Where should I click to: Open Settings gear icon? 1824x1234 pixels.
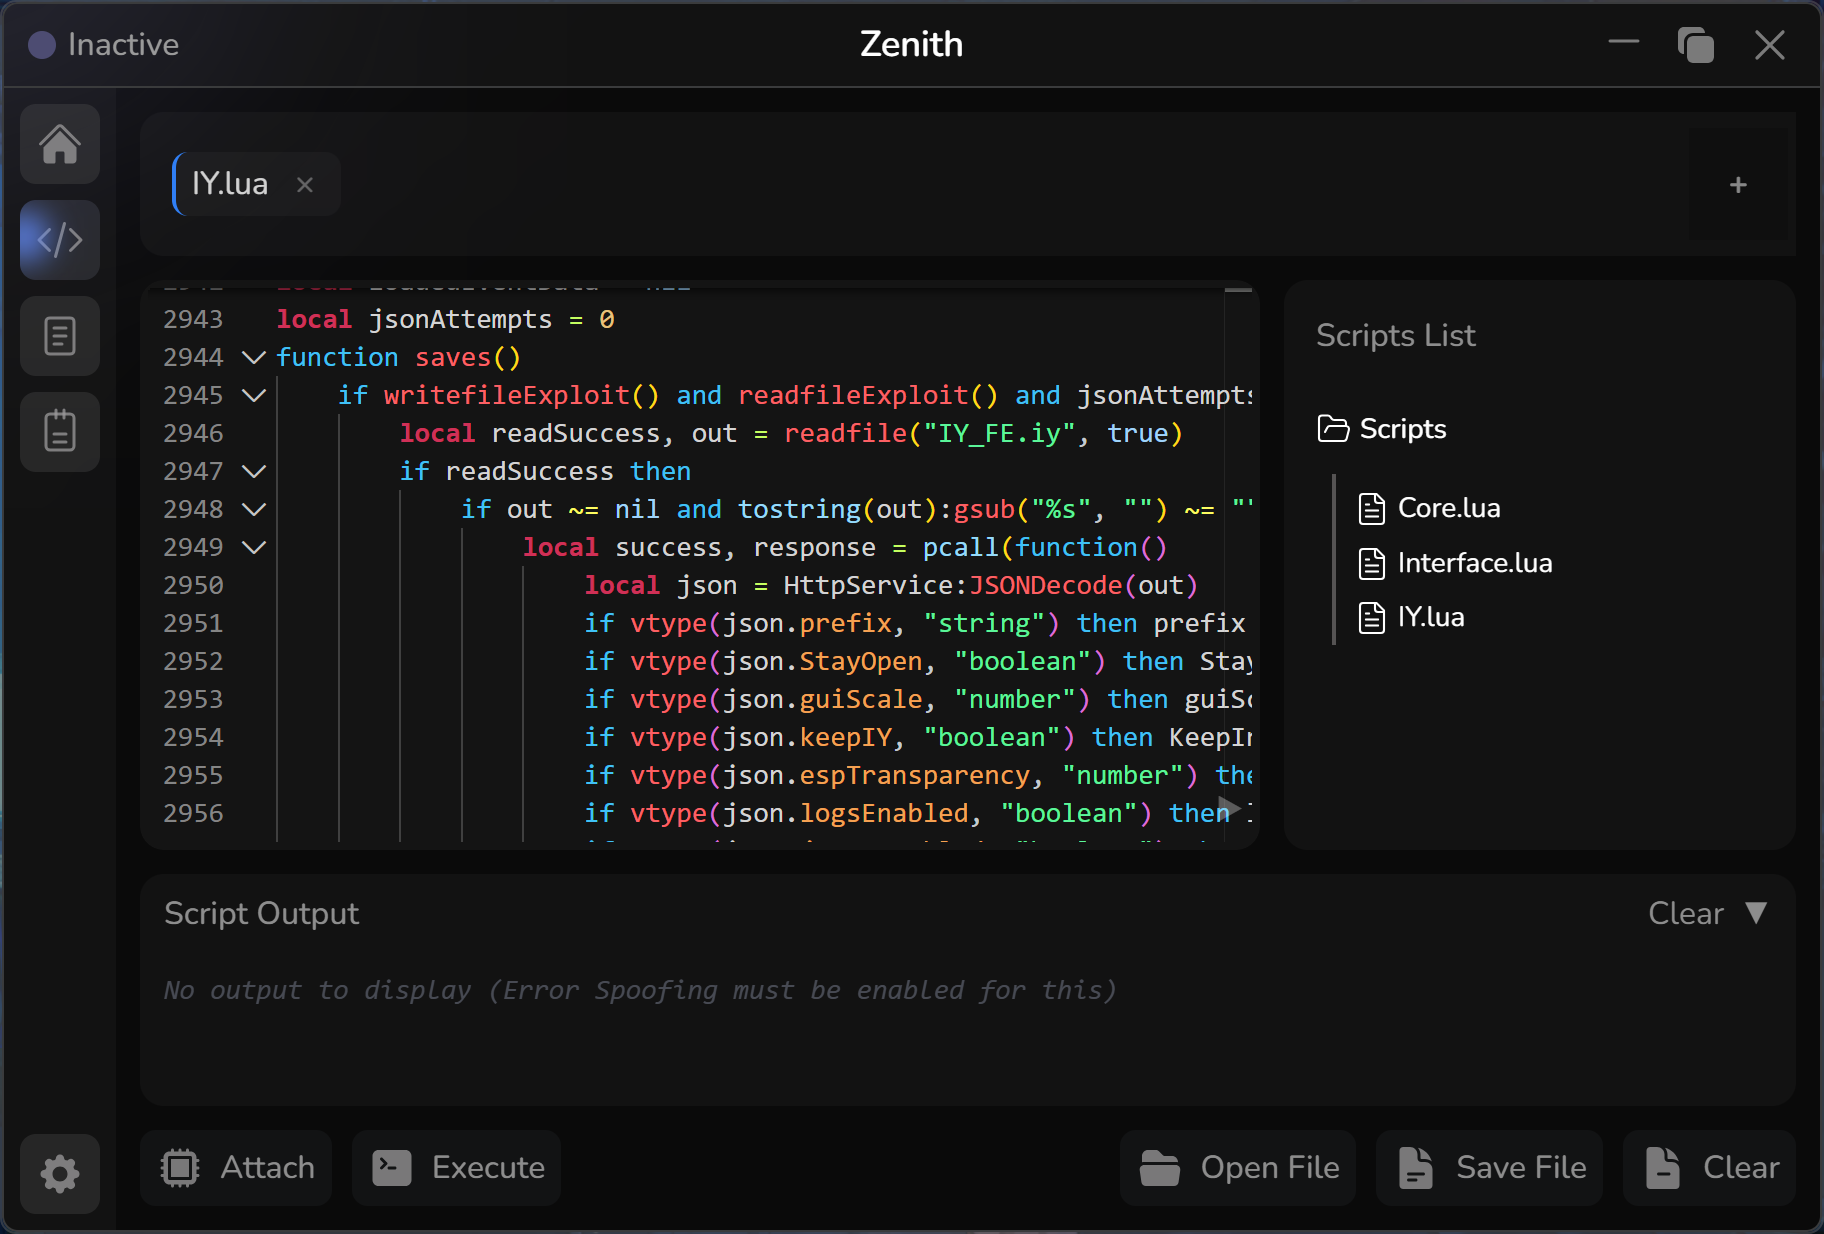(60, 1173)
